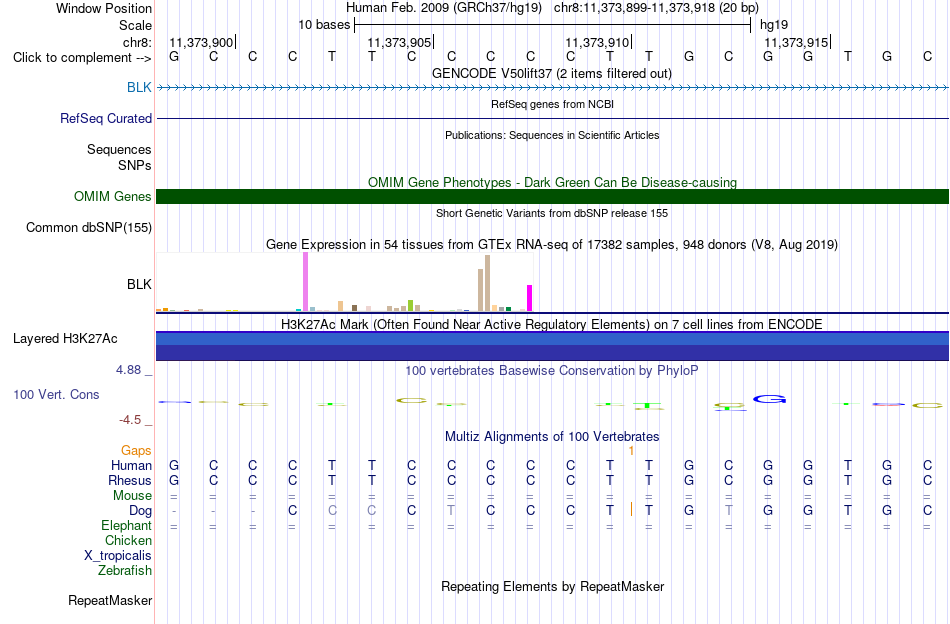Click the 'RefSeq genes from NCBI' title

(553, 104)
